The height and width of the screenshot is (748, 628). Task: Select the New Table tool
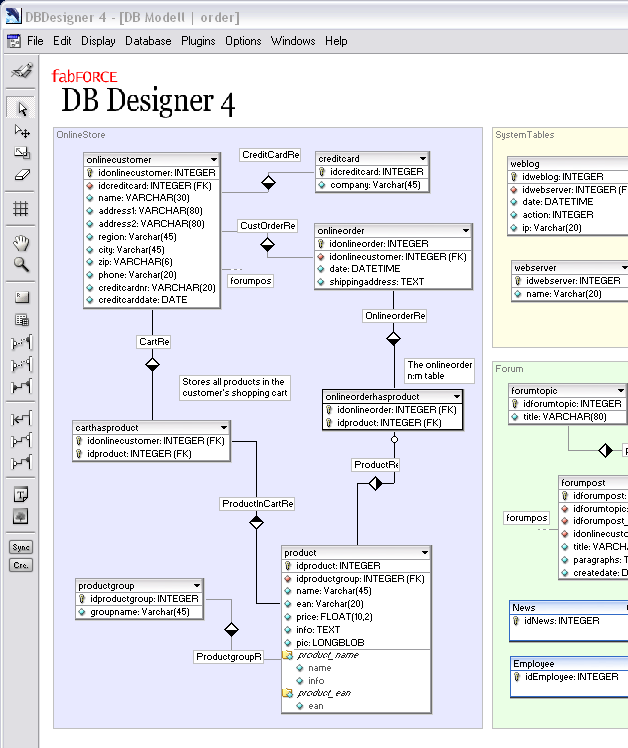click(21, 320)
